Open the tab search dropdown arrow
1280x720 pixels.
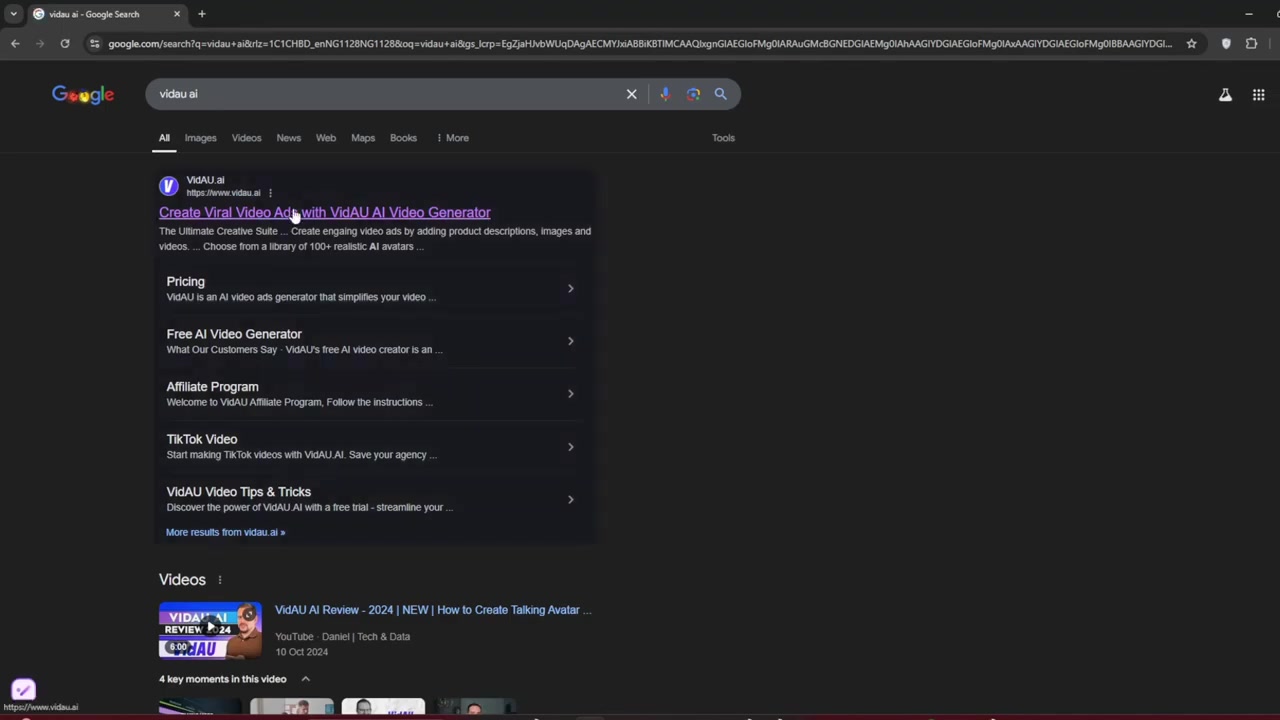pyautogui.click(x=13, y=14)
